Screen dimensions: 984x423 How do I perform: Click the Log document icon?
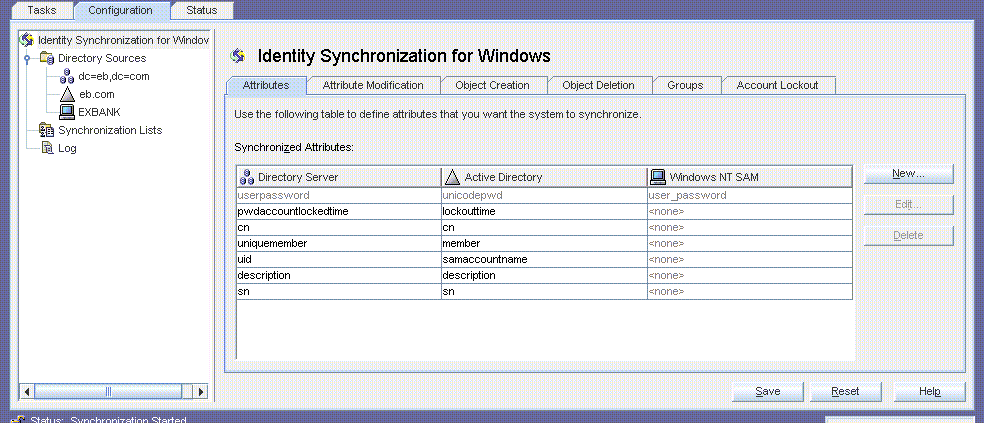click(48, 148)
